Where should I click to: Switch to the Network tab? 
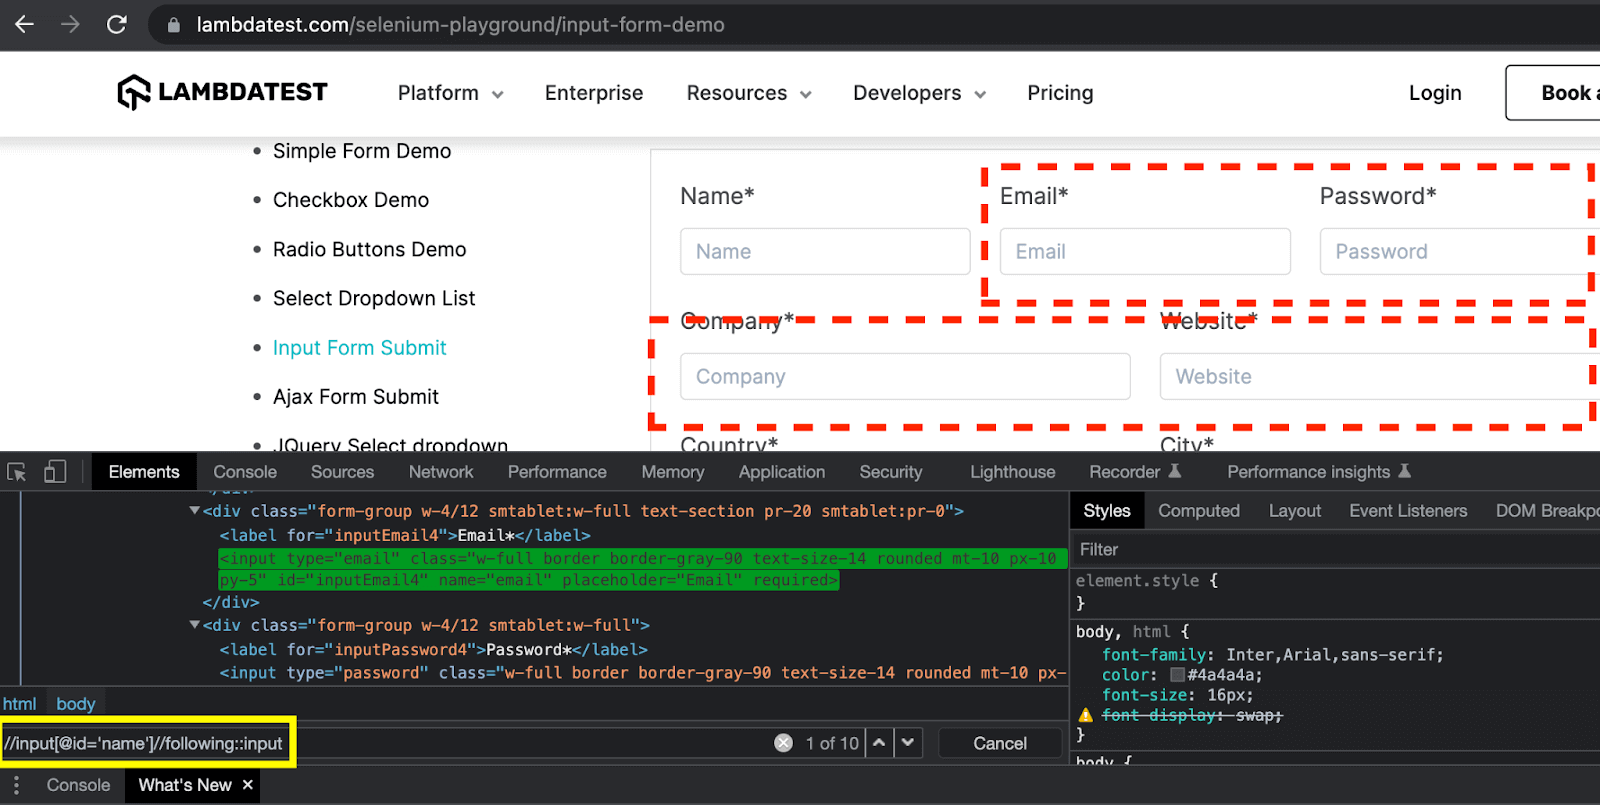click(440, 472)
